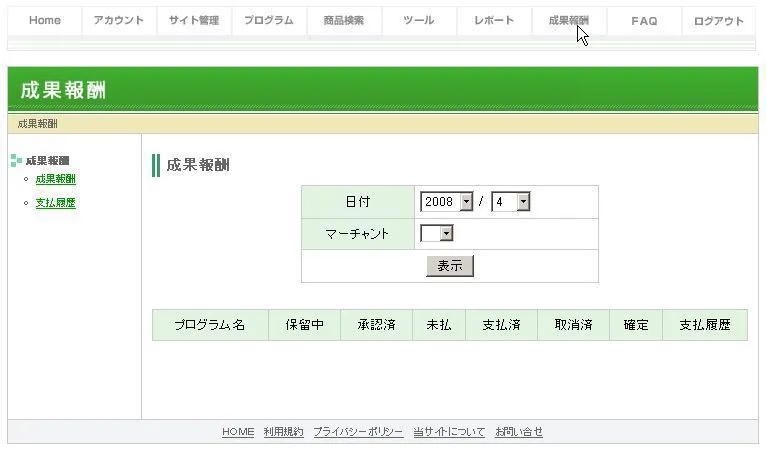Open the 利用規約 footer link

pyautogui.click(x=283, y=432)
